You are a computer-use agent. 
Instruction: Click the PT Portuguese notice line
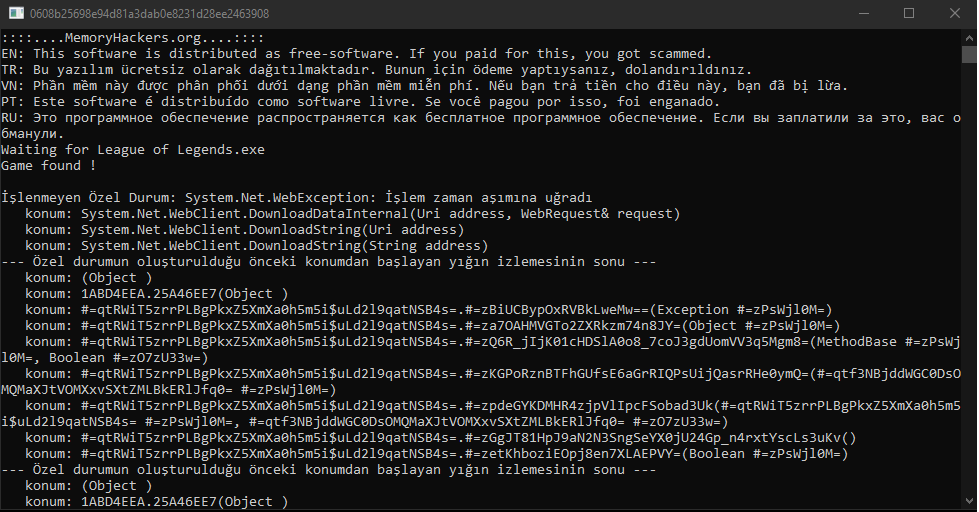pos(360,102)
